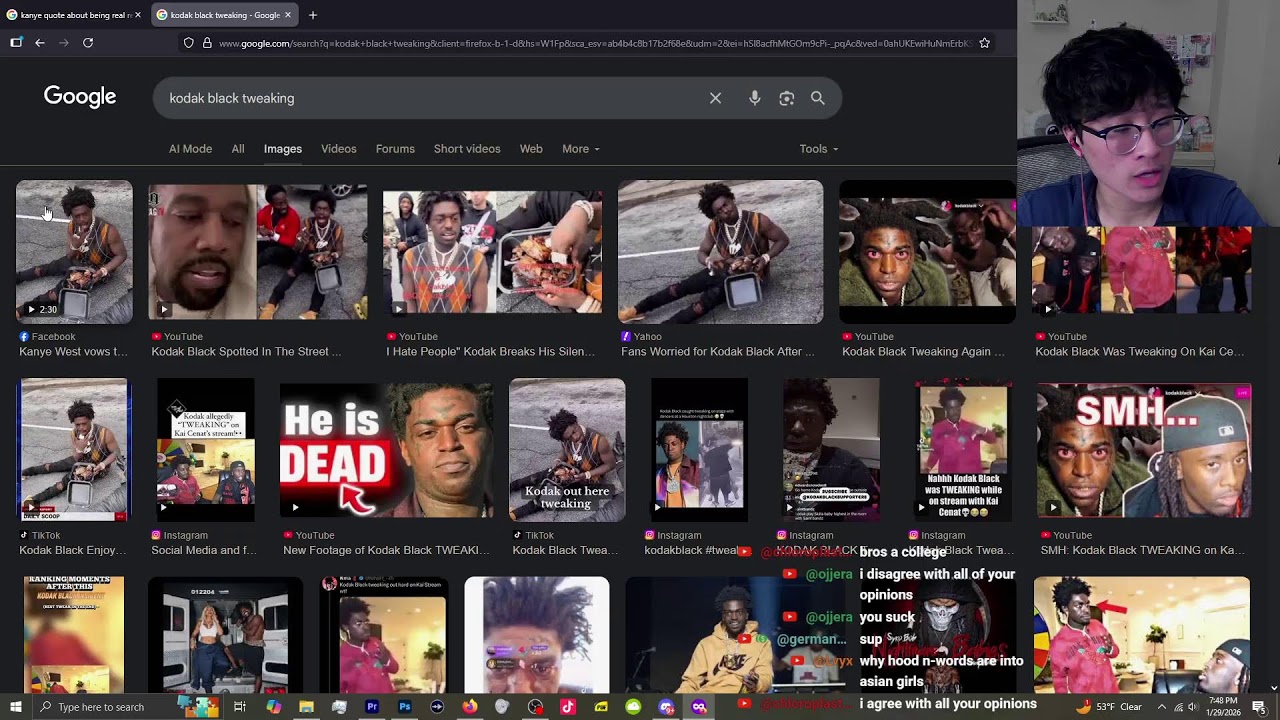Open the tracking protection shield icon
This screenshot has width=1280, height=720.
coord(188,43)
